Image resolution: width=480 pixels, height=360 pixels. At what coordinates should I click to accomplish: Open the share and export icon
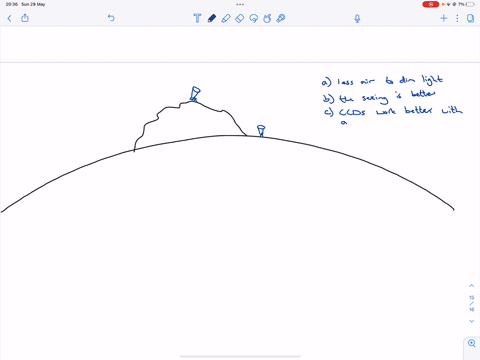click(x=25, y=18)
